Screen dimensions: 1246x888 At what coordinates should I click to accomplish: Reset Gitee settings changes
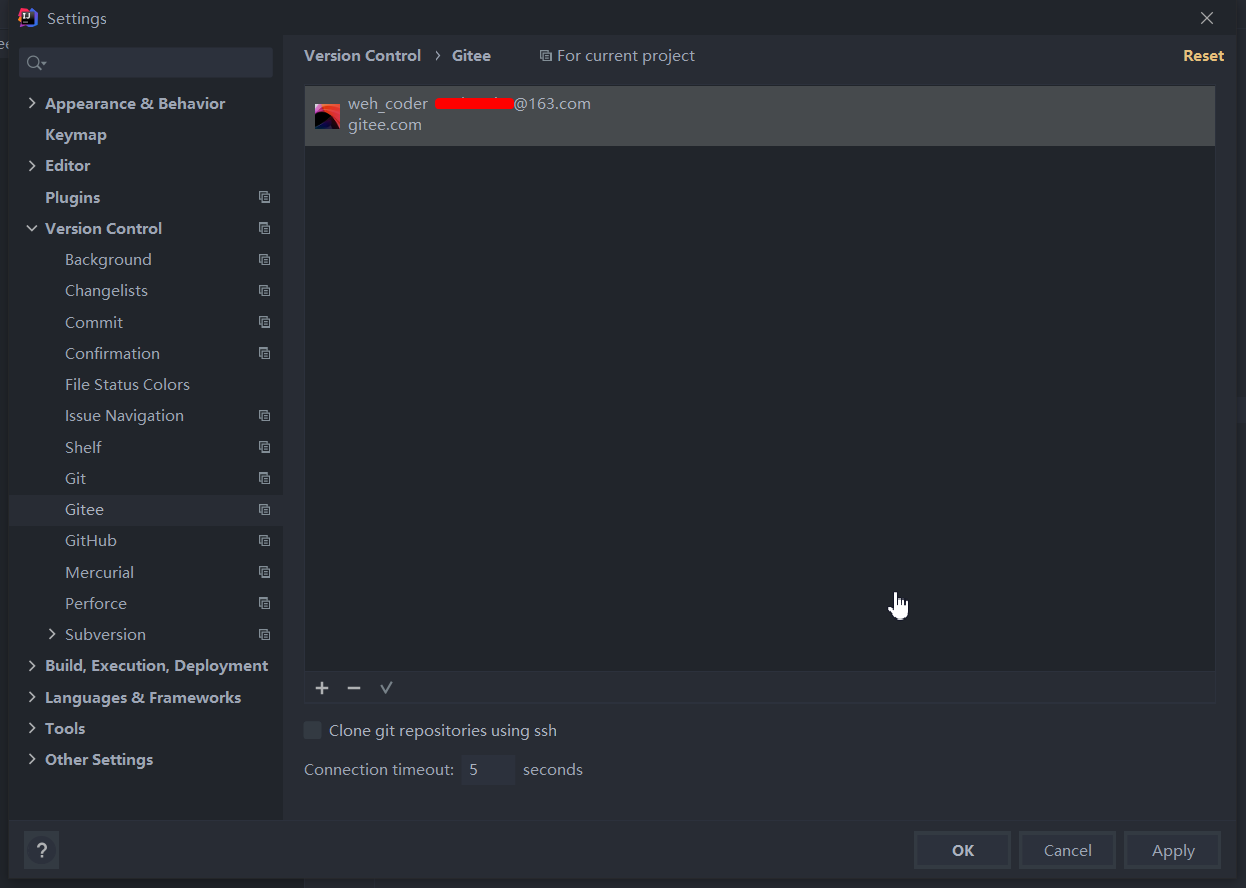(1203, 56)
